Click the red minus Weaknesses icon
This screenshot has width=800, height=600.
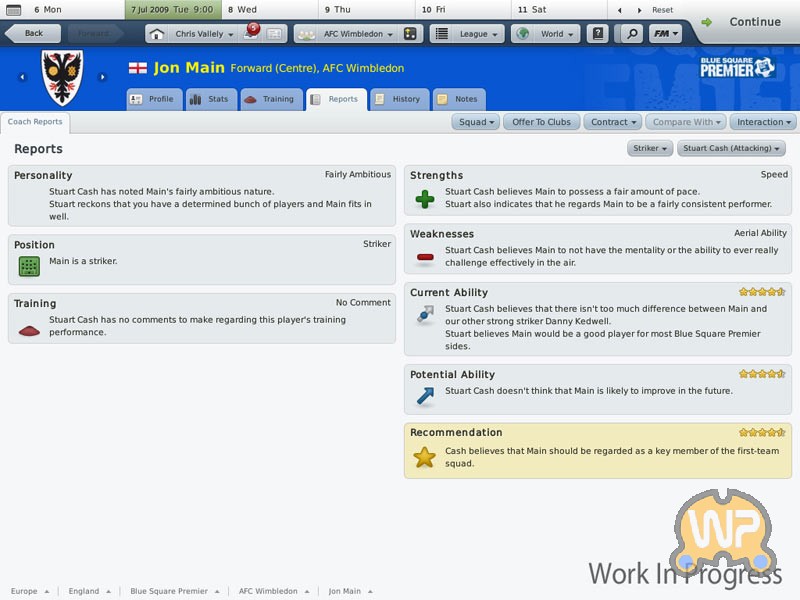425,257
